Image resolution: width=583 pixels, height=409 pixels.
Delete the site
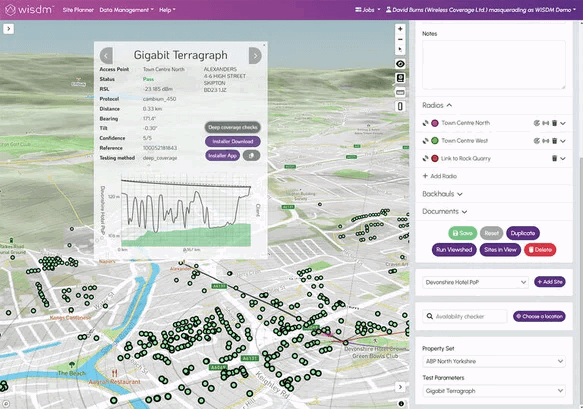[x=540, y=249]
